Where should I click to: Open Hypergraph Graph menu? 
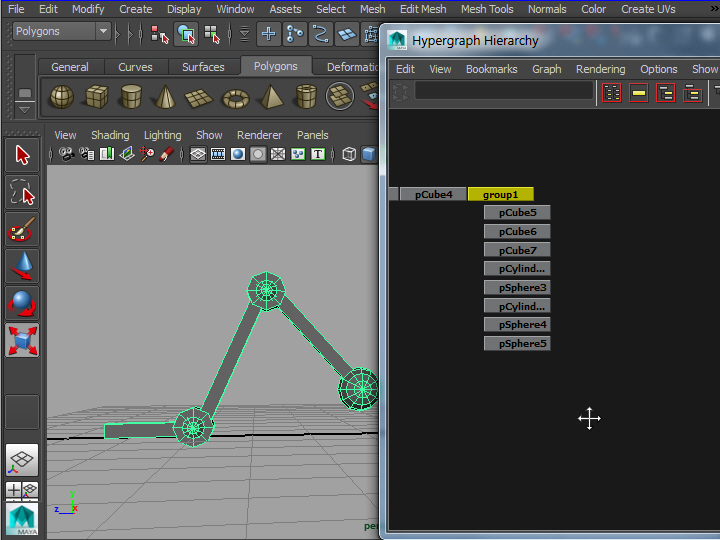click(546, 69)
